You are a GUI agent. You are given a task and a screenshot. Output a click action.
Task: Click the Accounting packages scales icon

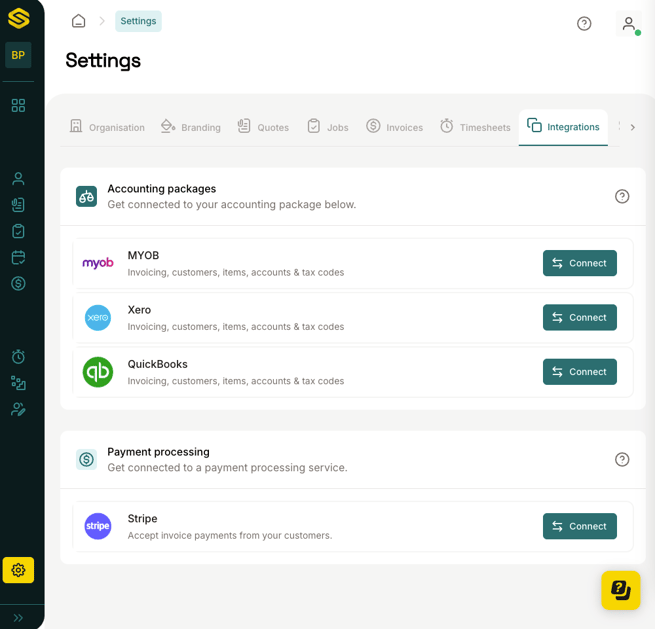pyautogui.click(x=86, y=196)
